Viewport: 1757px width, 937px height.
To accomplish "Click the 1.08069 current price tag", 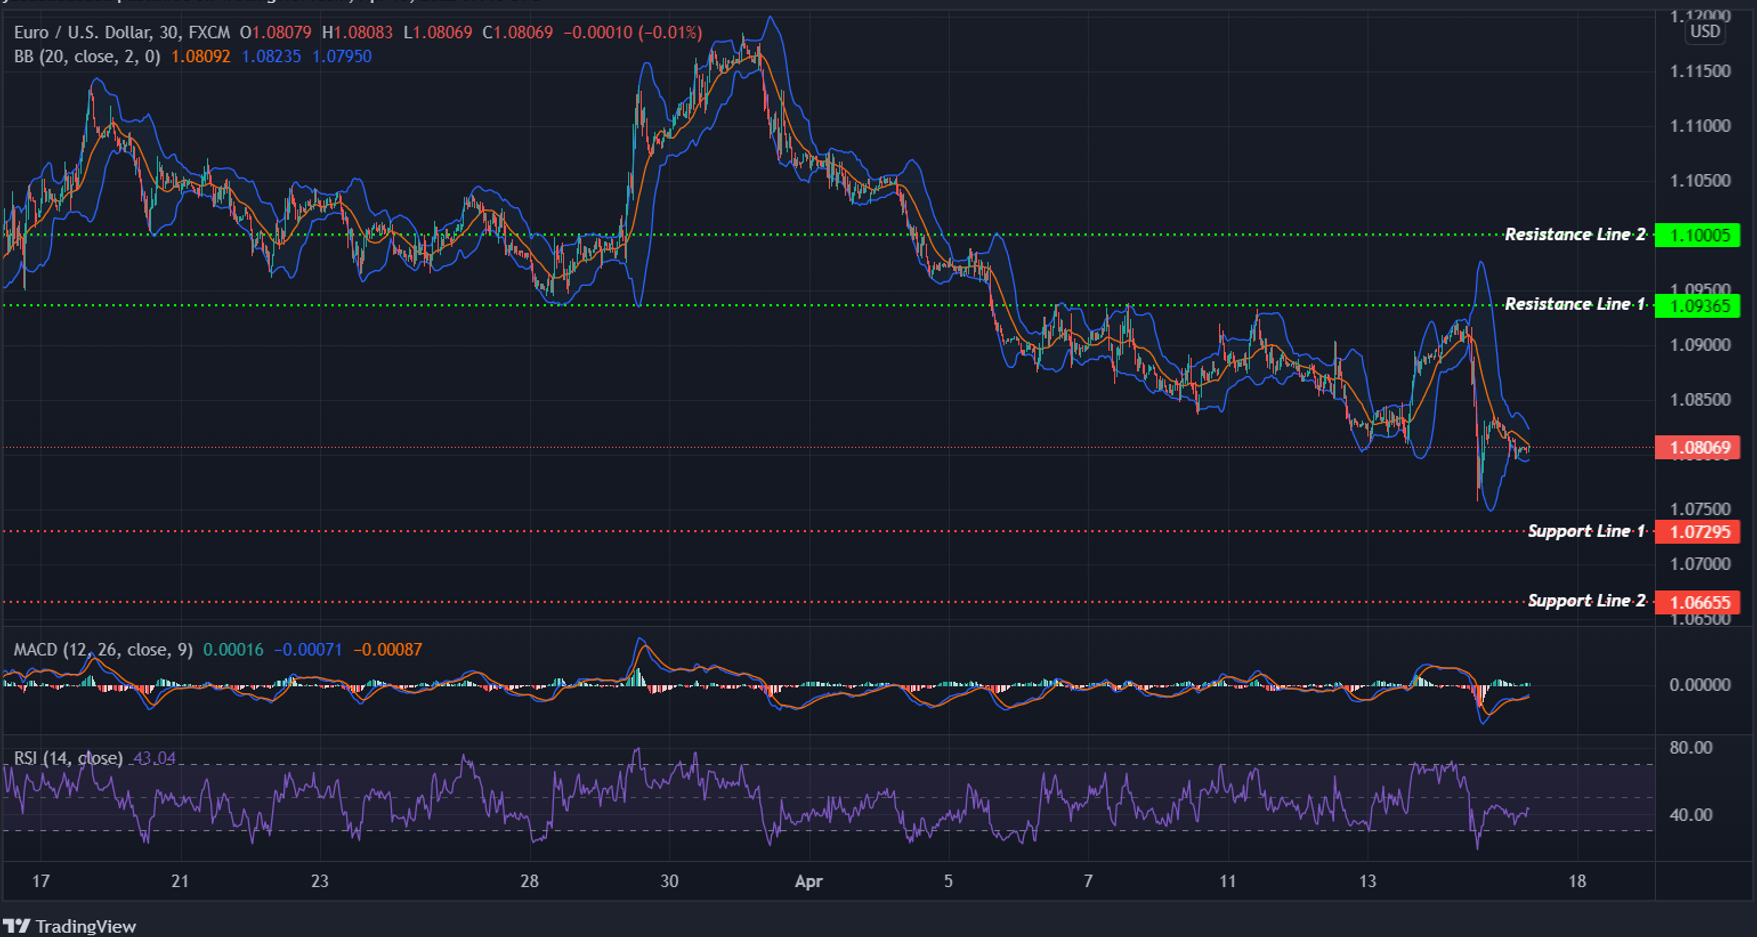I will (1698, 448).
